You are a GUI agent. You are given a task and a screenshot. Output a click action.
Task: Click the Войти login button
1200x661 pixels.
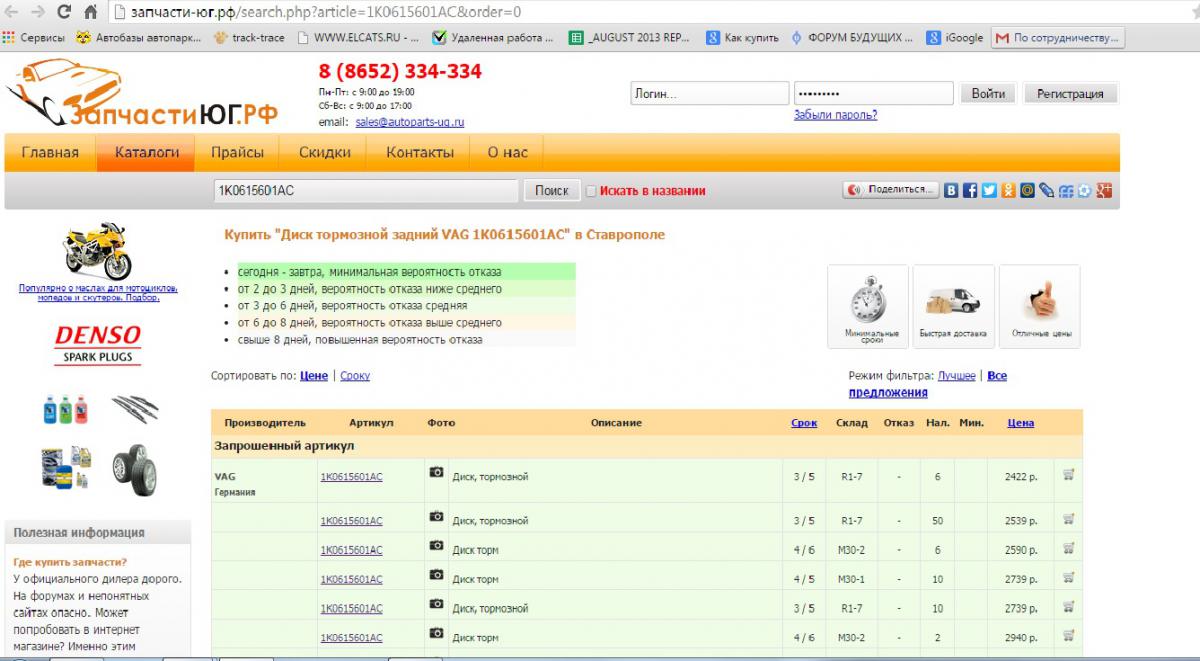(988, 94)
